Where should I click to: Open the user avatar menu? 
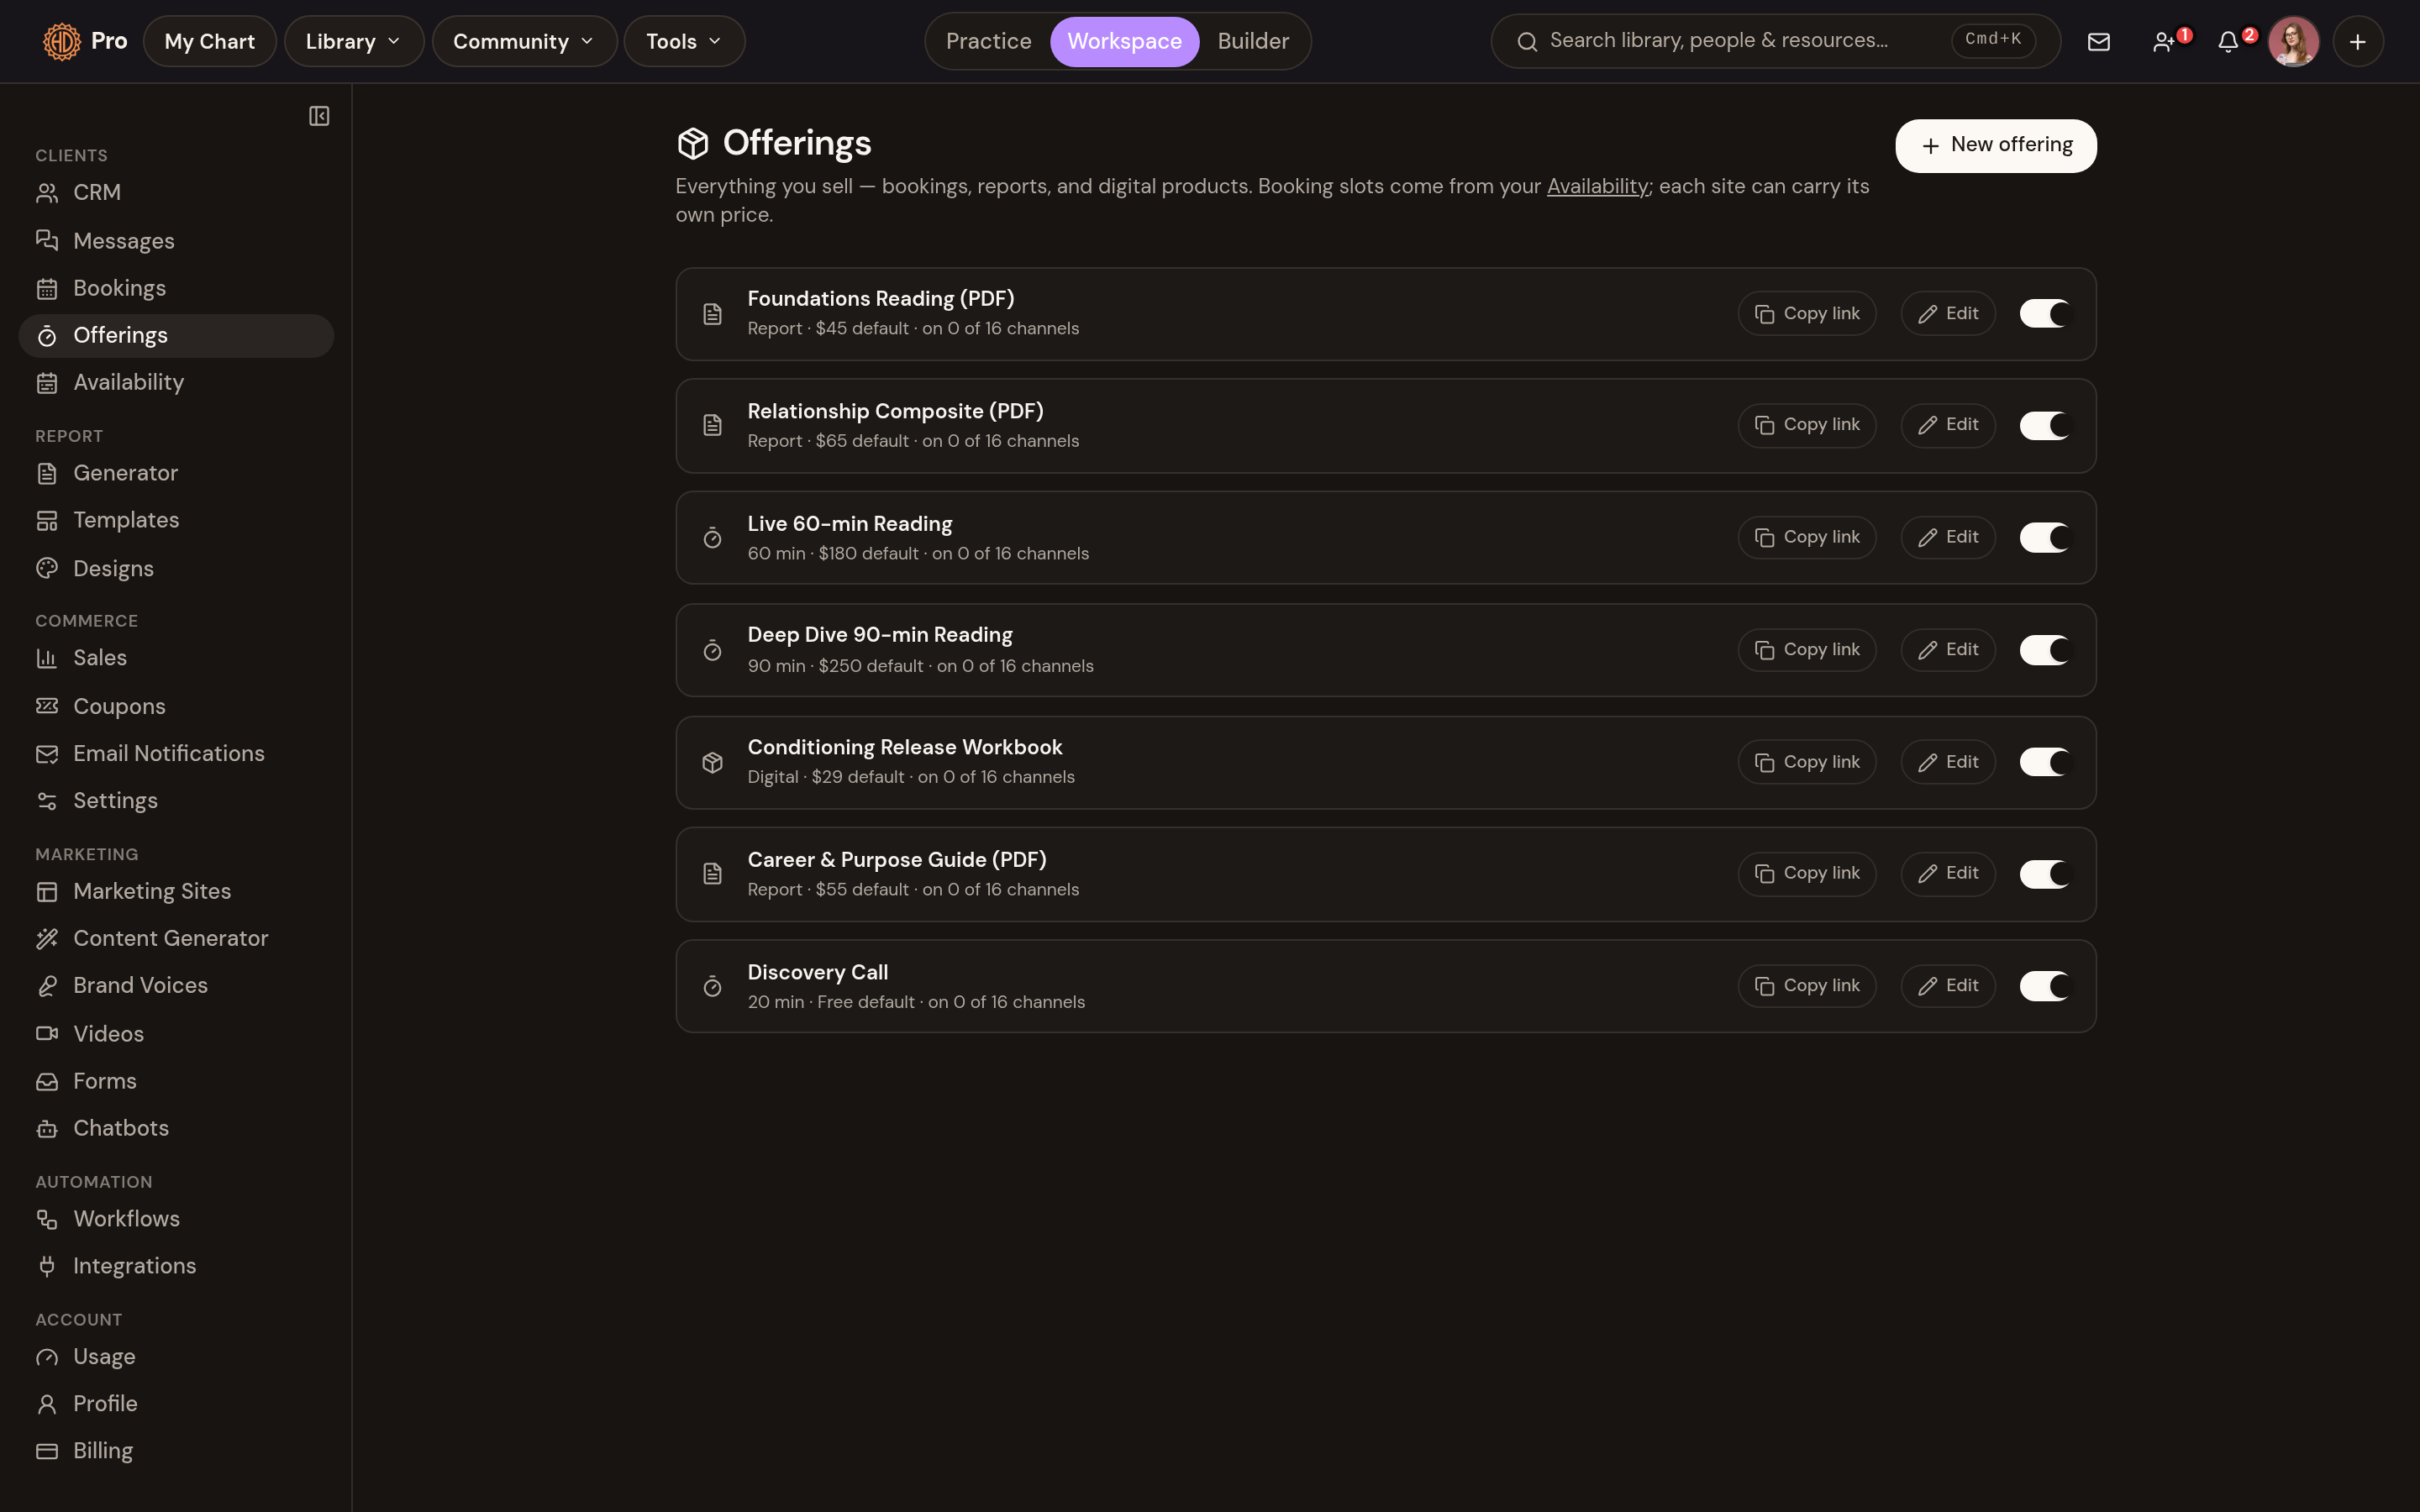pyautogui.click(x=2293, y=41)
